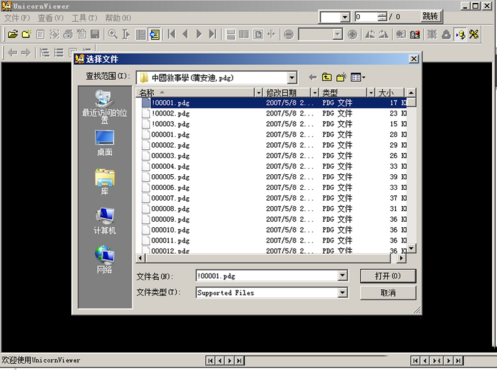Click the floppy disk save icon
This screenshot has height=371, width=497.
click(95, 34)
